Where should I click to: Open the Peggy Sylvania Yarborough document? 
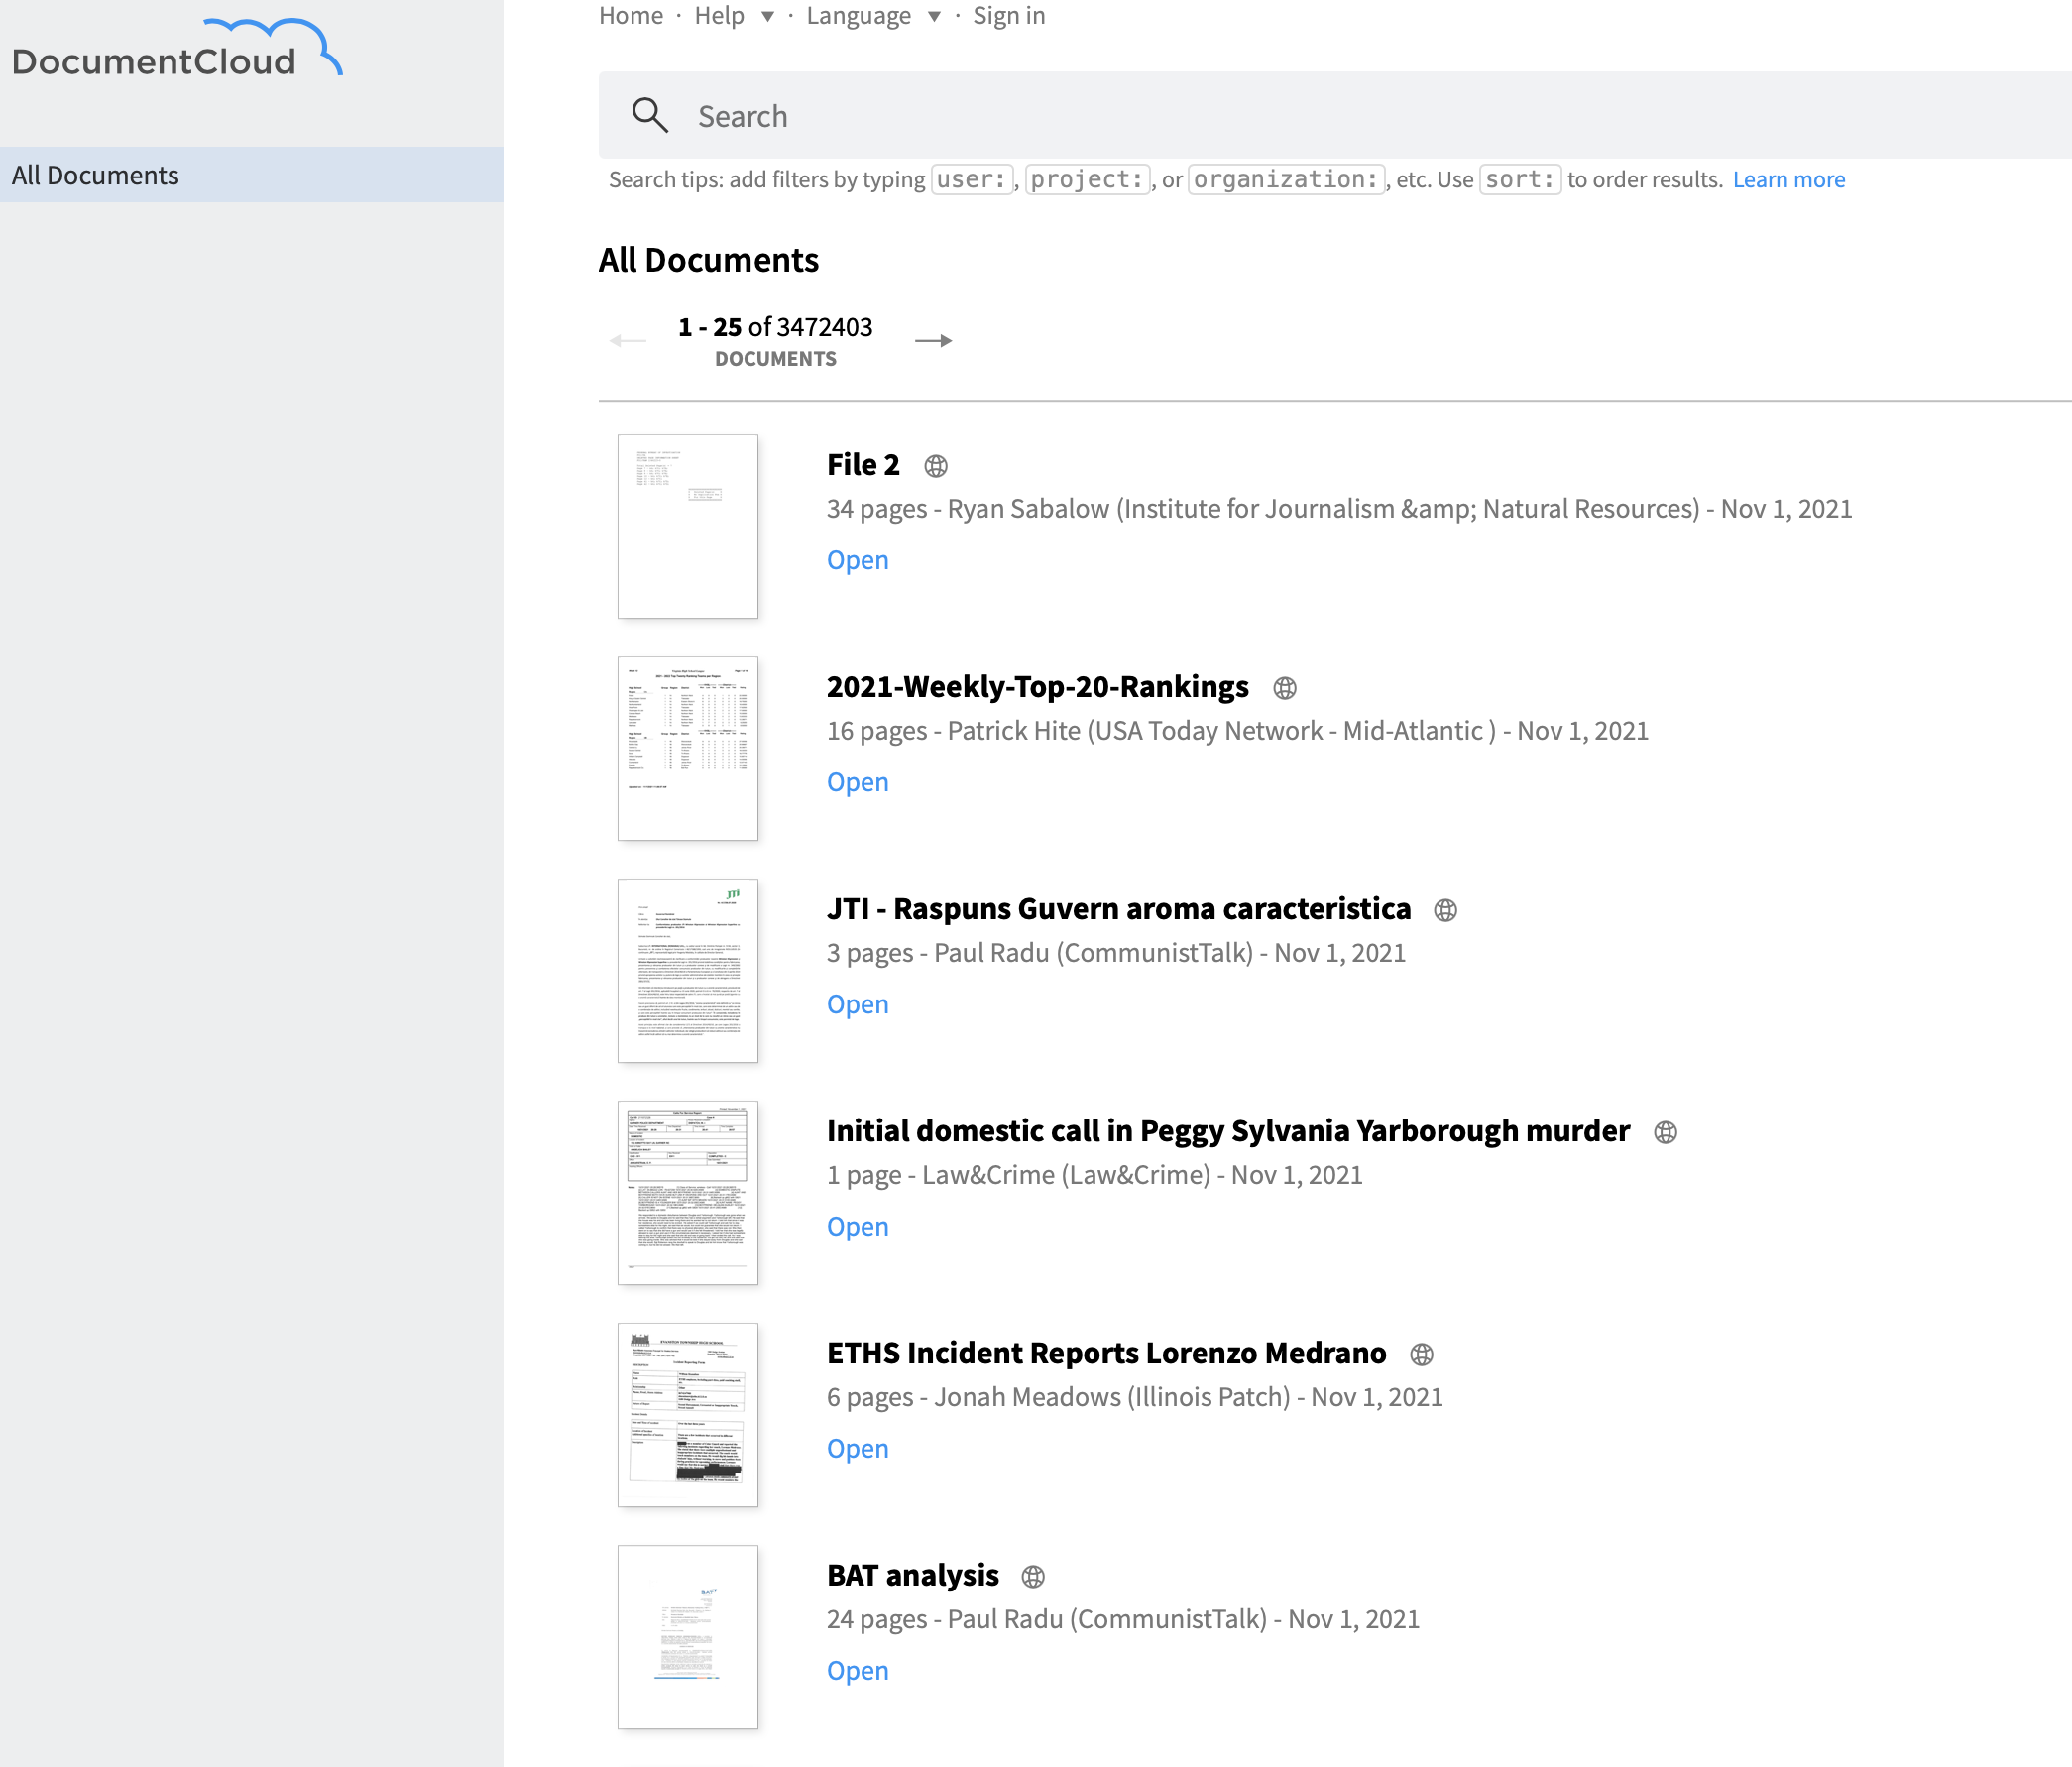point(858,1226)
